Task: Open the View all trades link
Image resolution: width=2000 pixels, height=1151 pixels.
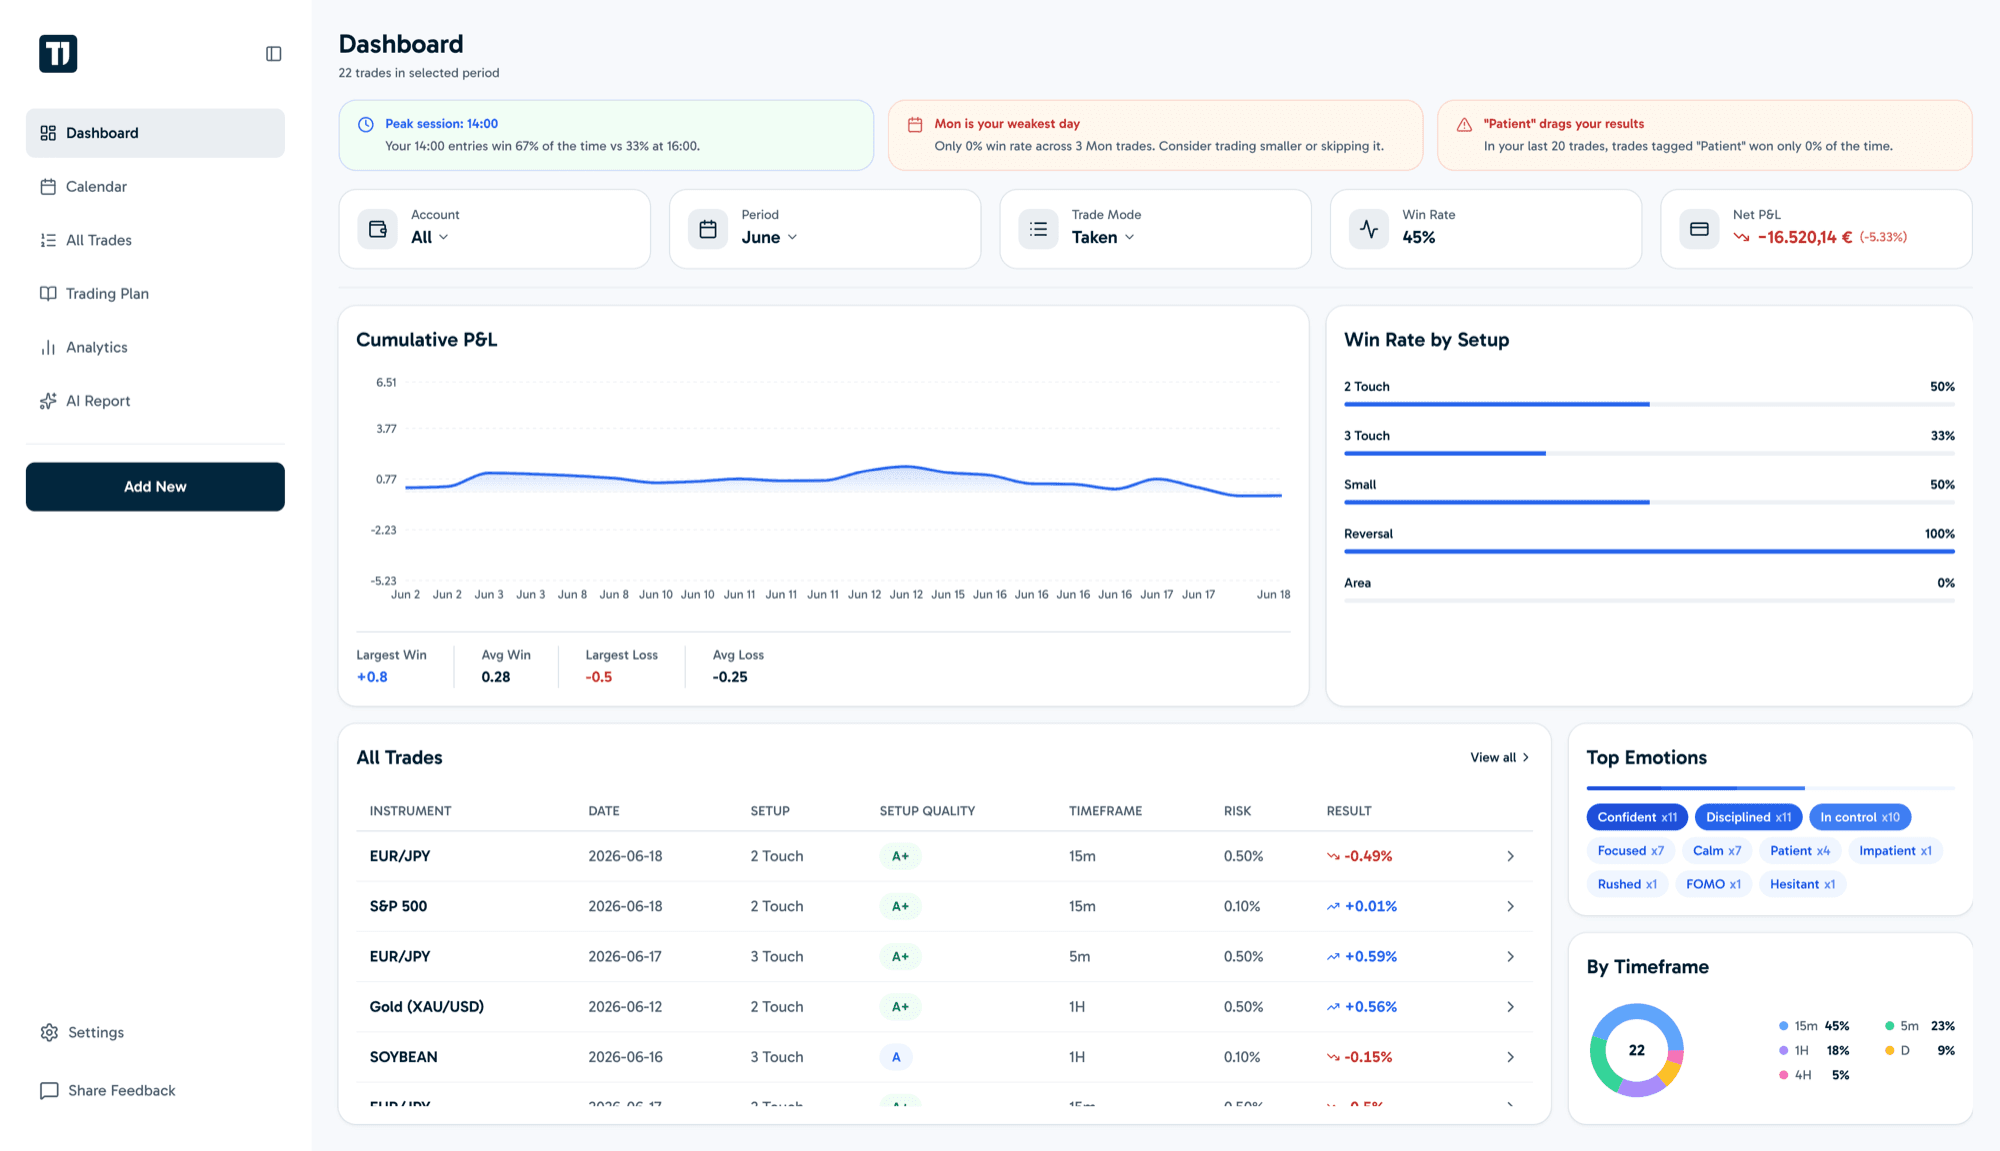Action: [x=1499, y=758]
